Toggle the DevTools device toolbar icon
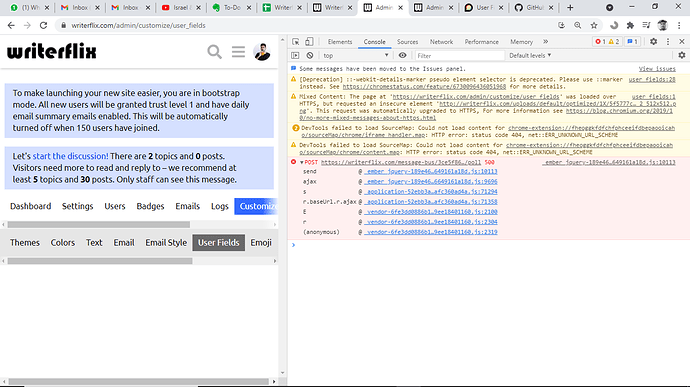Screen dimensions: 690x387 [309, 42]
